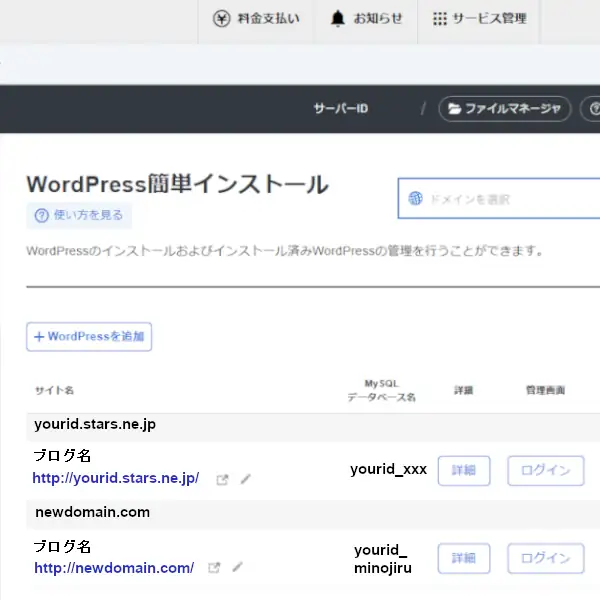Click 詳細 column header
This screenshot has height=600, width=600.
coord(463,390)
